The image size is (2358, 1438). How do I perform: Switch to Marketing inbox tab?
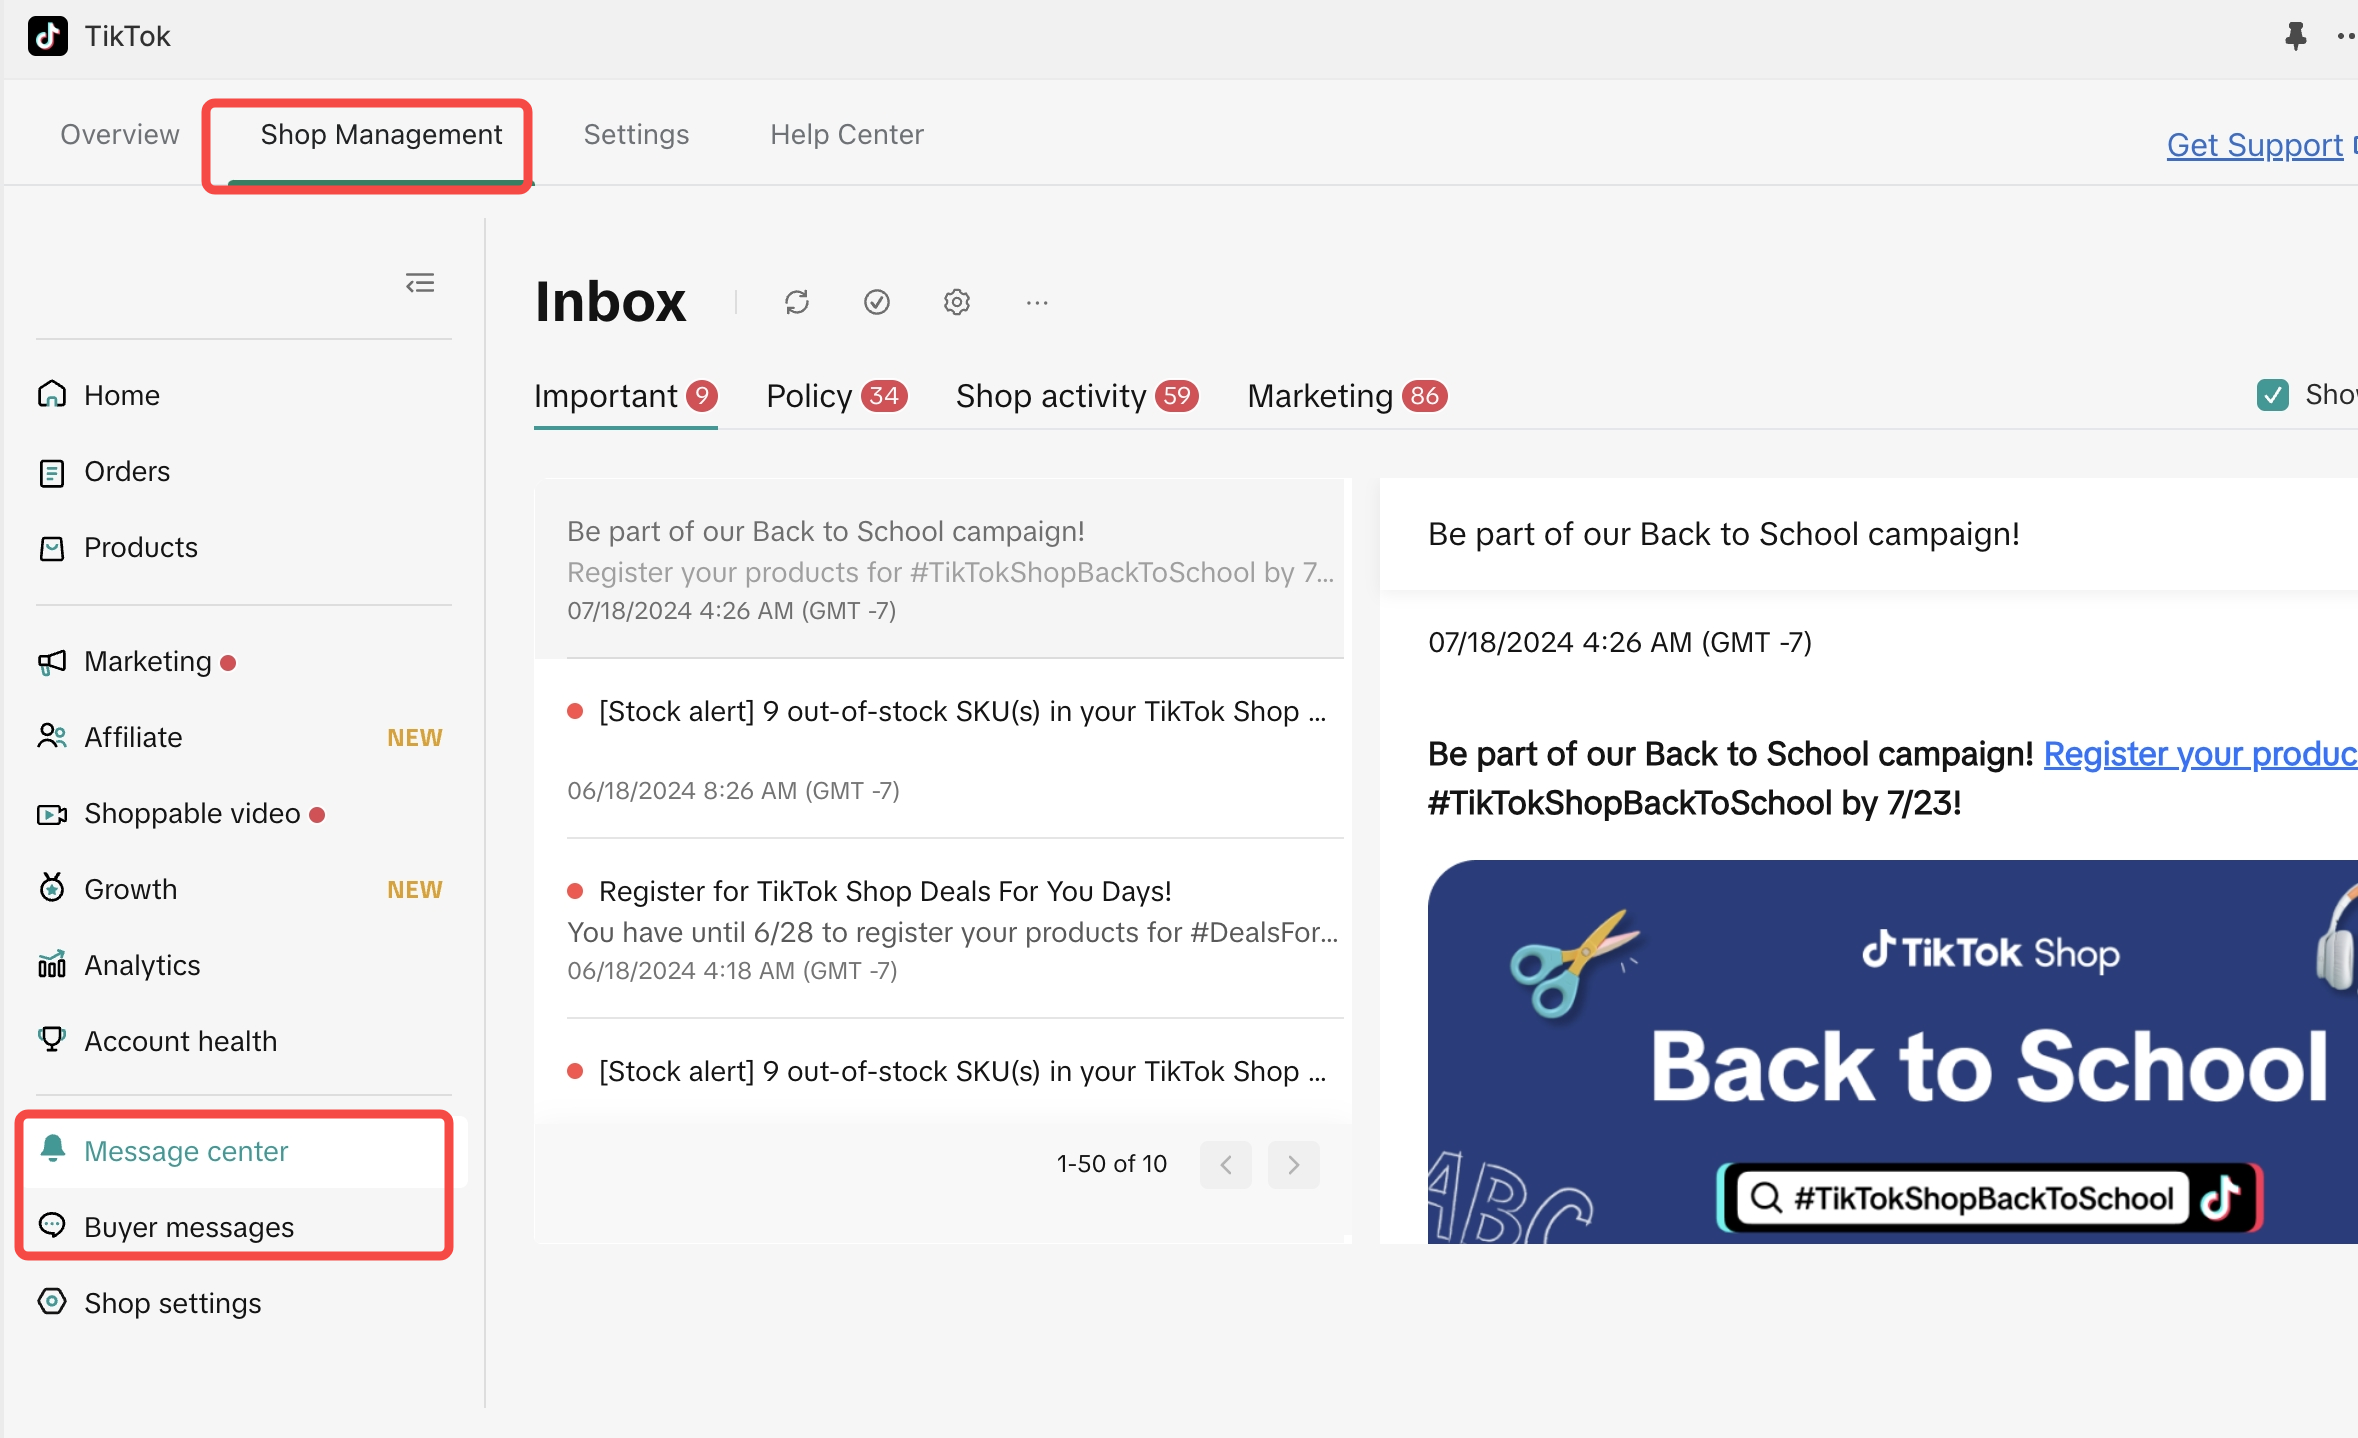1347,397
